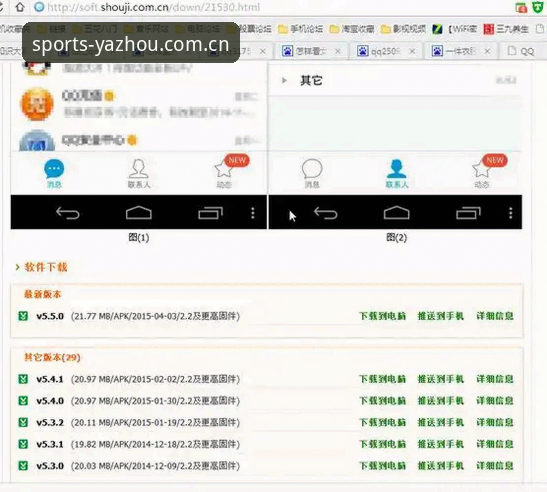Close the 一件衣 tab
This screenshot has width=547, height=492.
point(488,51)
